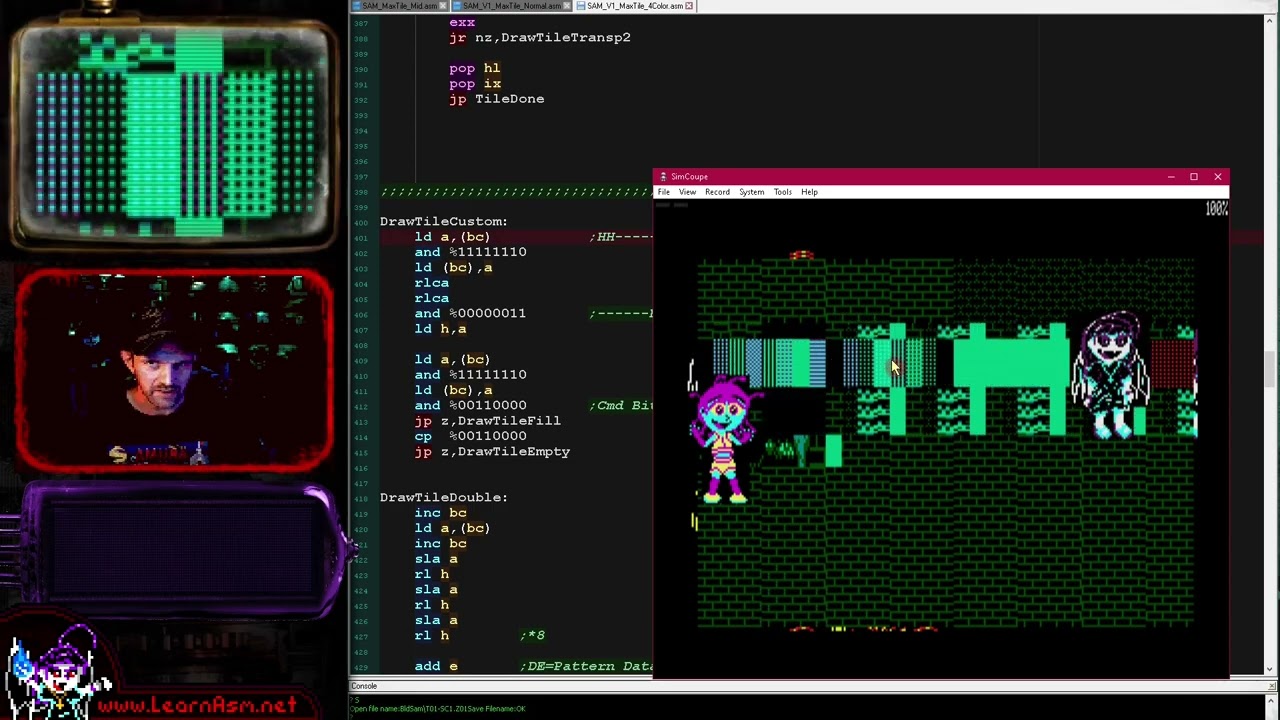Switch to the SAM_V1_MaxTile_Normal.asm tab
This screenshot has width=1280, height=720.
pos(511,6)
